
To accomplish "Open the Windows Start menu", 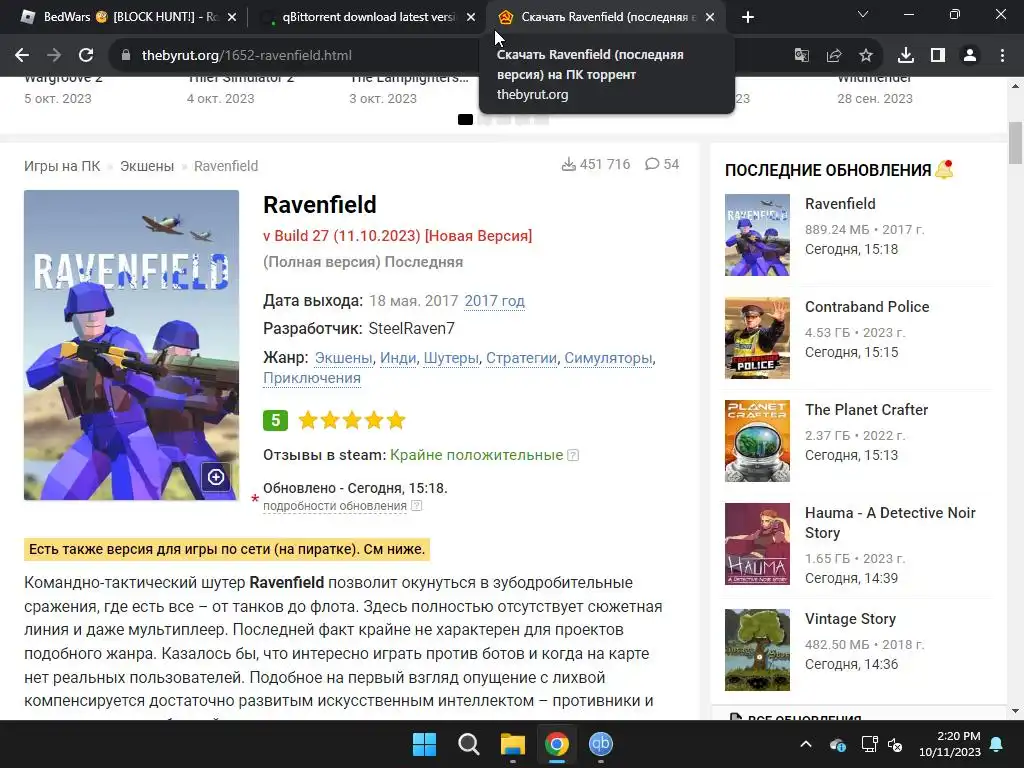I will click(424, 744).
